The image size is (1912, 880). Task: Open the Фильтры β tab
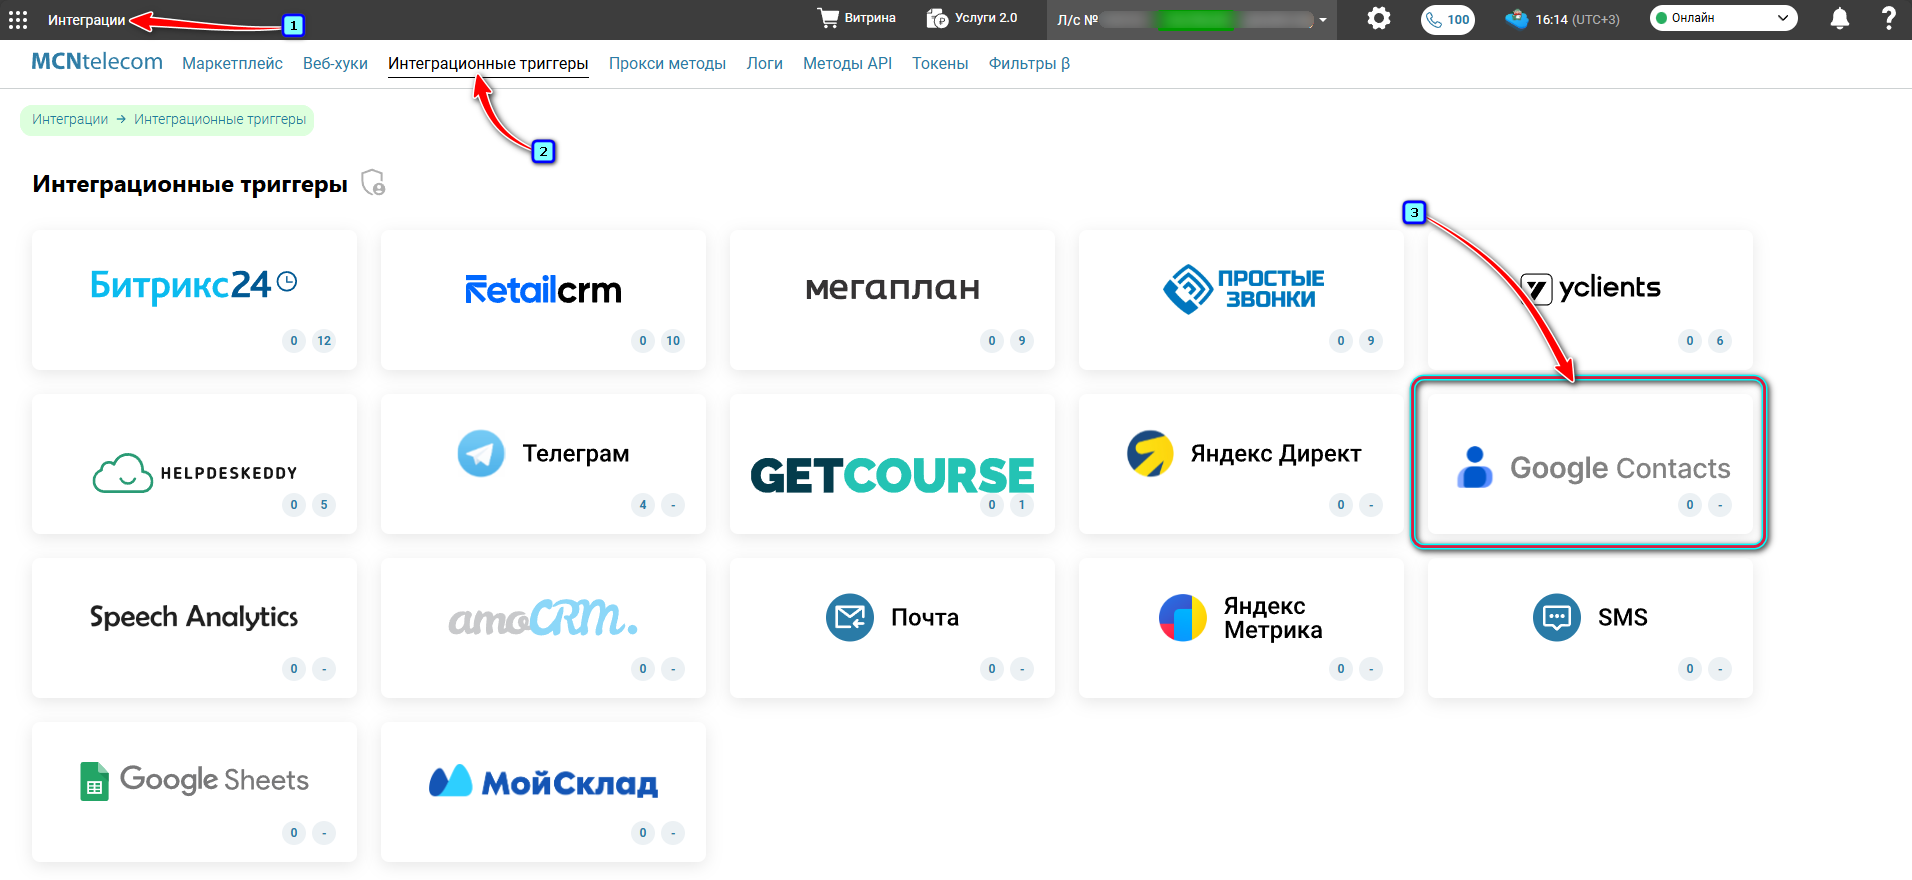point(1029,64)
